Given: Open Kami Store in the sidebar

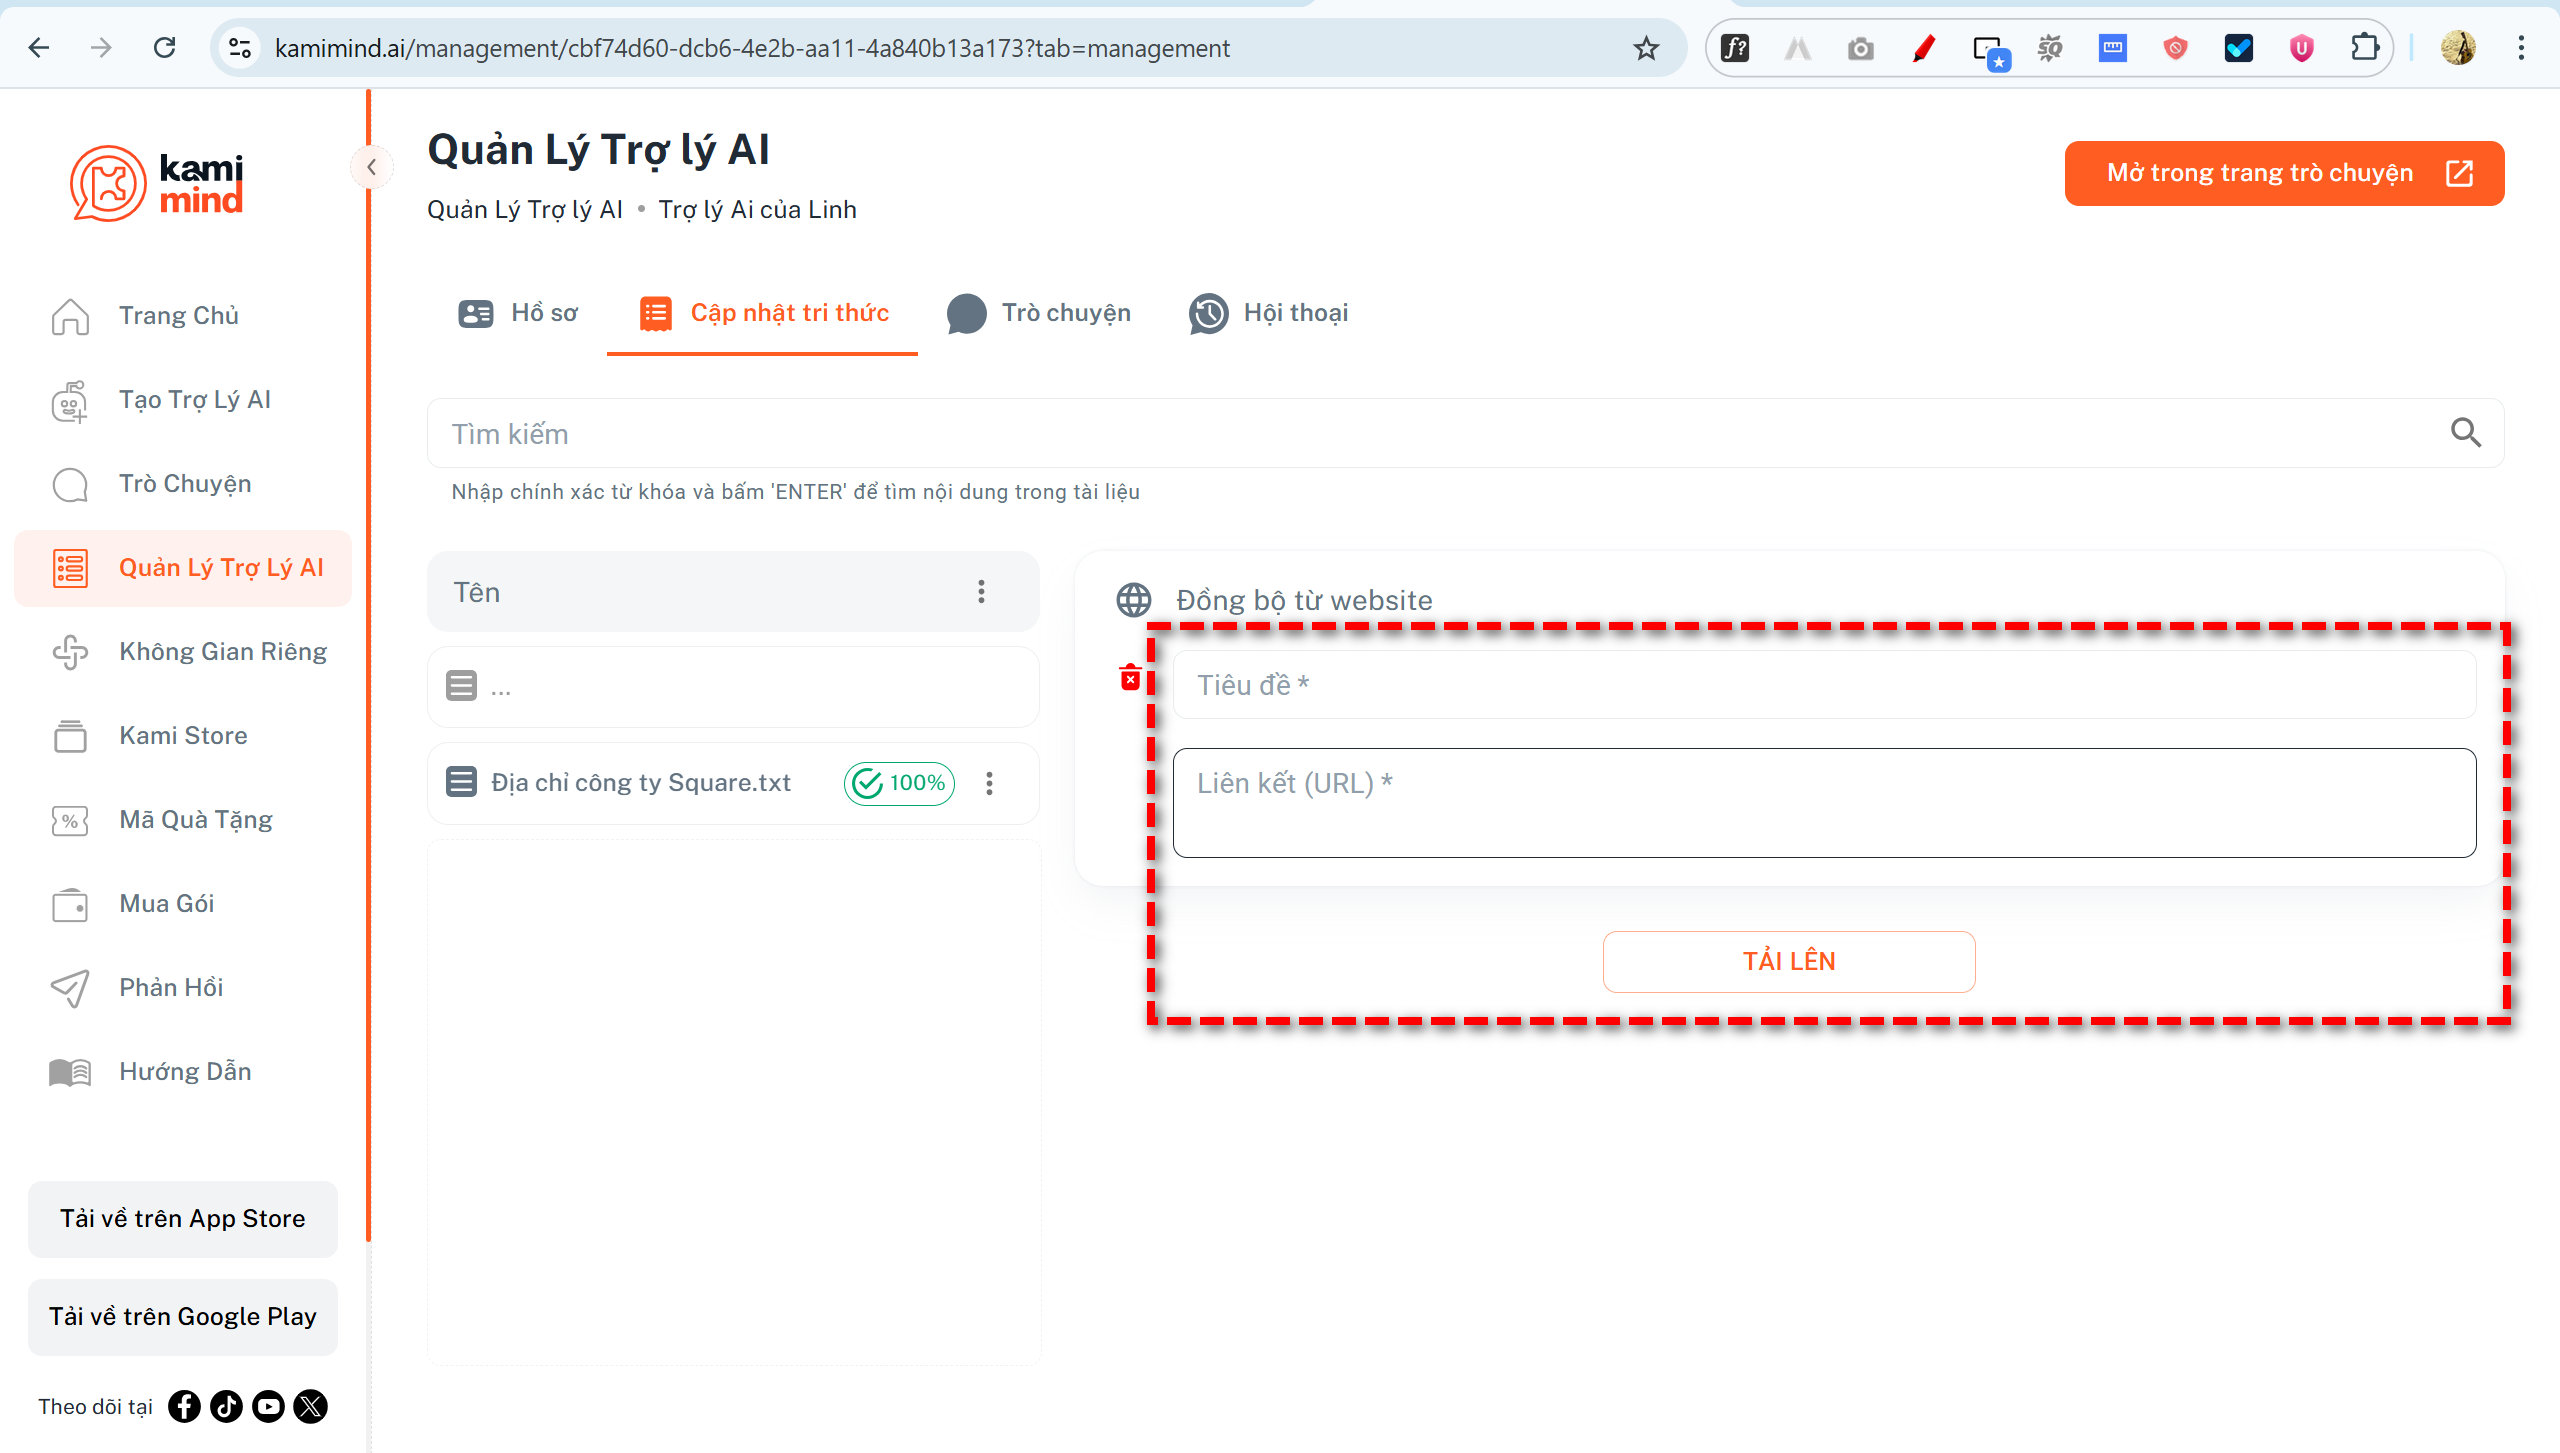Looking at the screenshot, I should pyautogui.click(x=183, y=735).
